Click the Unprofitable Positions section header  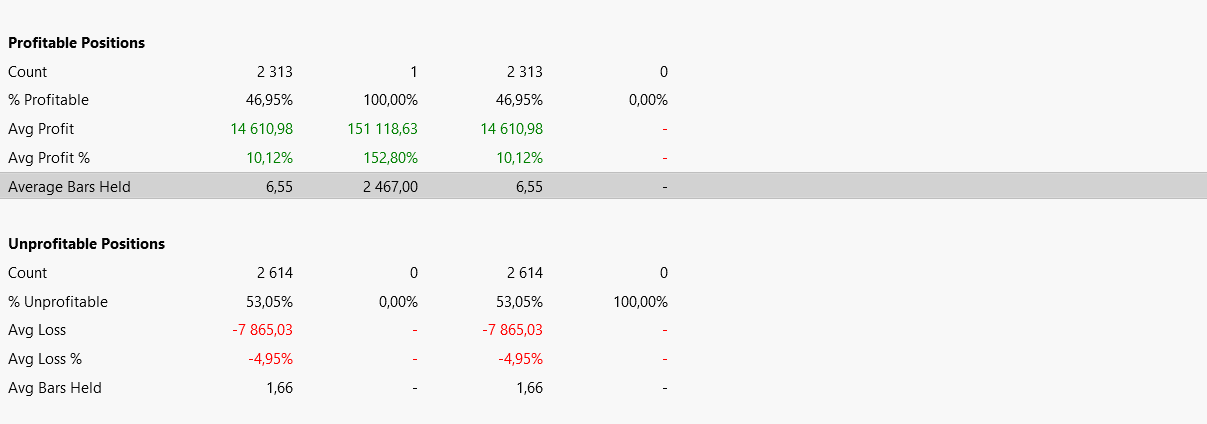pyautogui.click(x=86, y=244)
